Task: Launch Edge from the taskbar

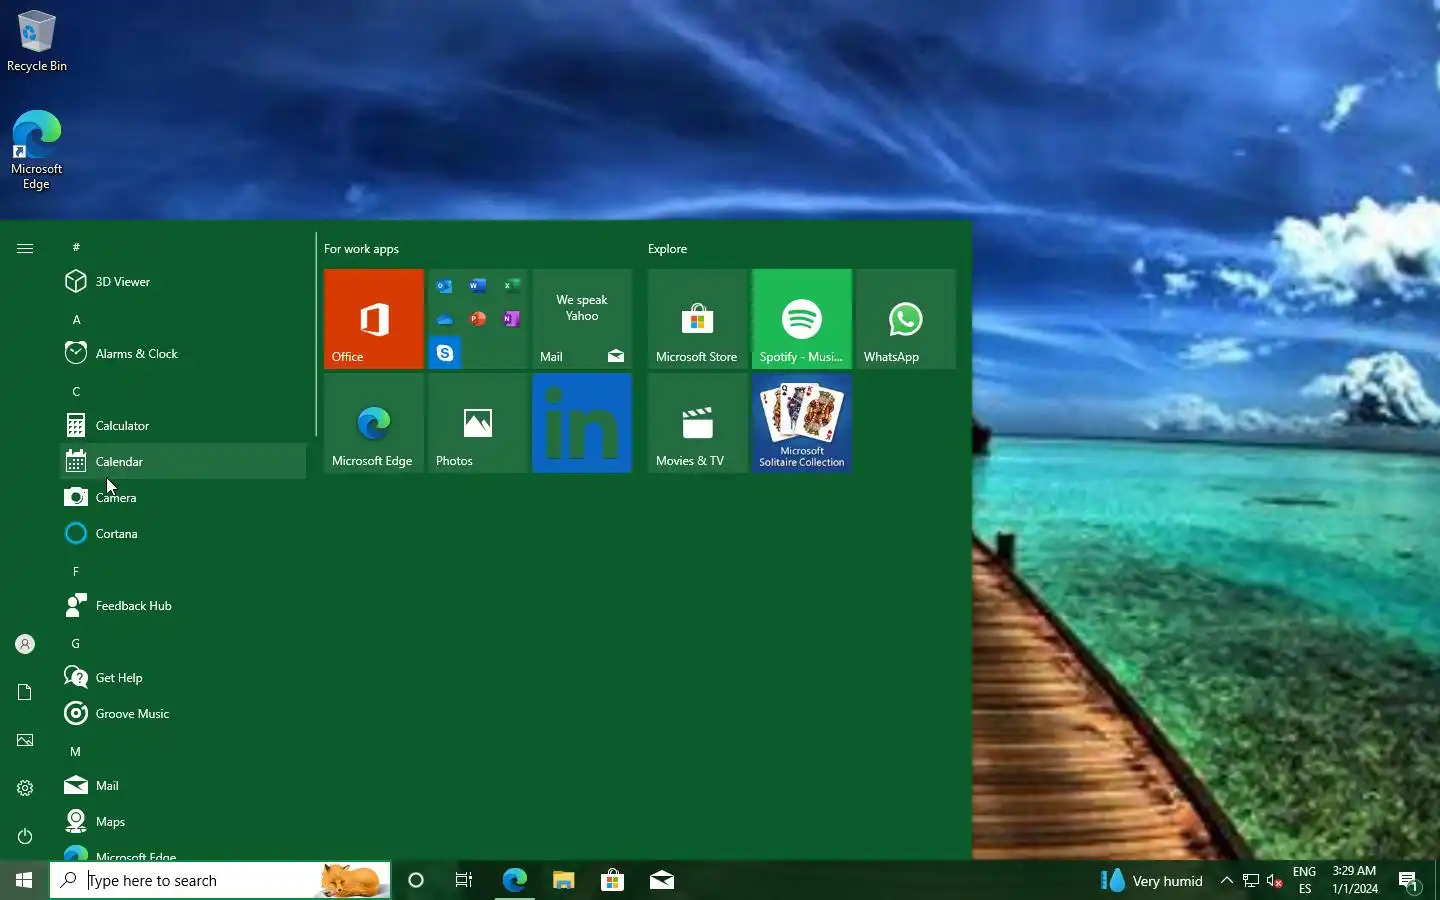Action: (514, 880)
